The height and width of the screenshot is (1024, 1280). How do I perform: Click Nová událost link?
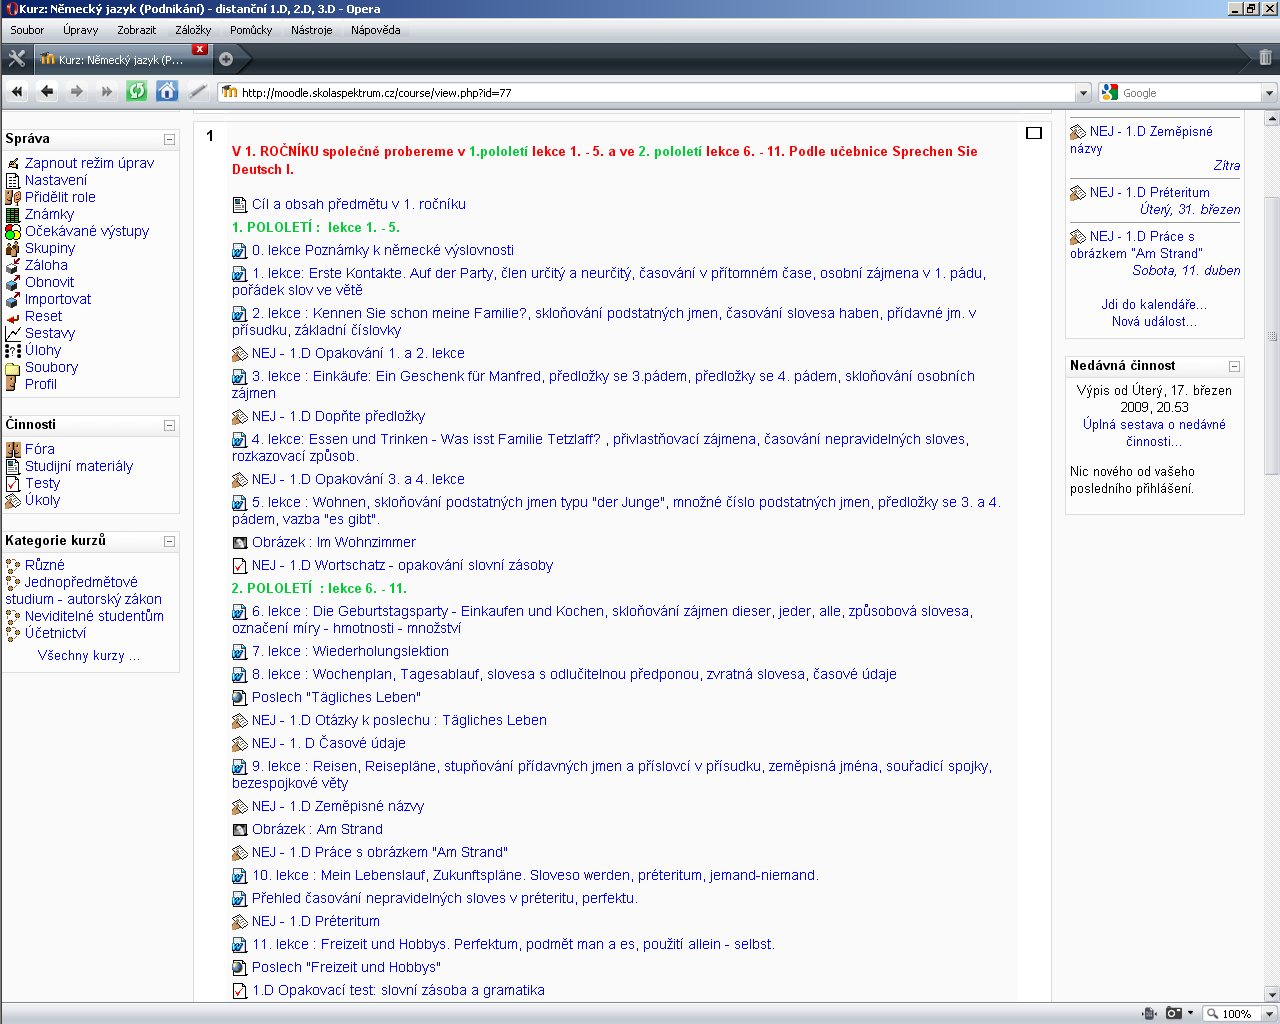[1154, 321]
